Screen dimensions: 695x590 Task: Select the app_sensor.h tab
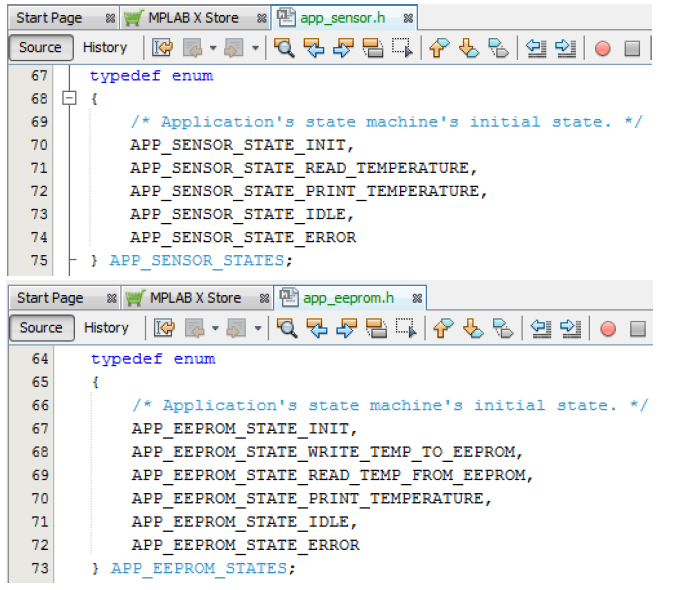coord(343,18)
